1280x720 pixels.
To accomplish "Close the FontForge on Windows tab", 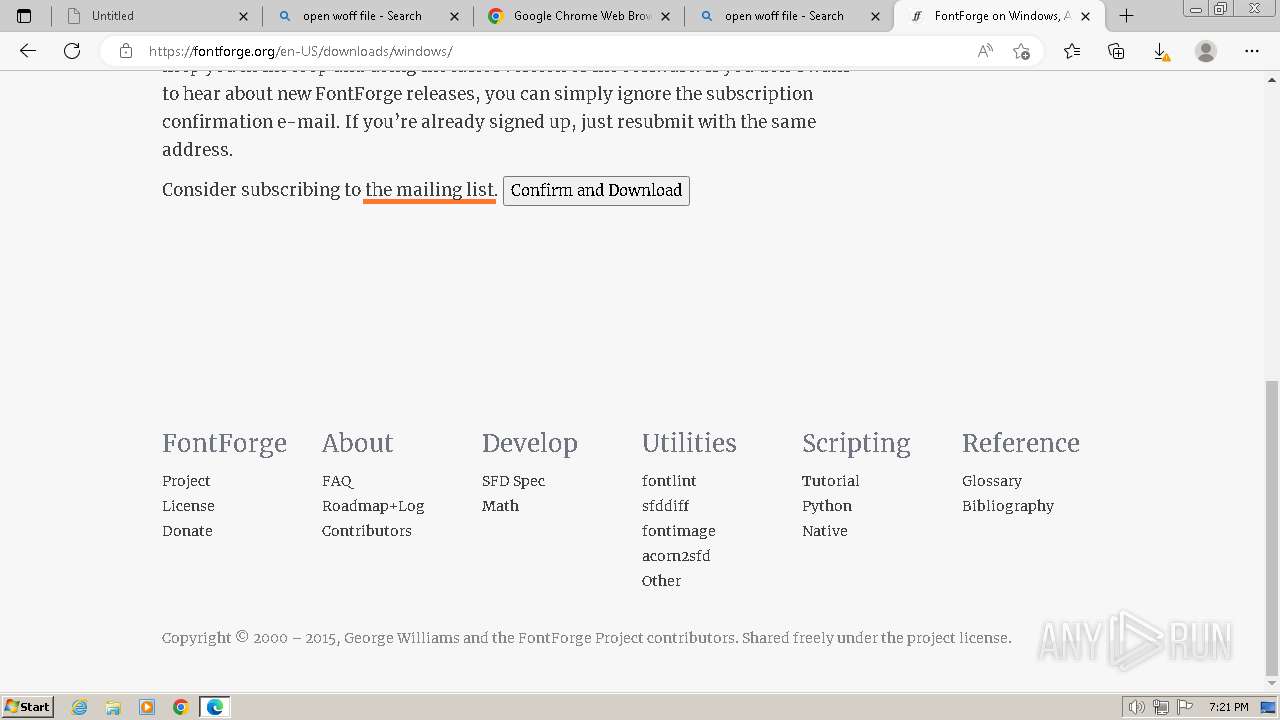I will [1086, 16].
